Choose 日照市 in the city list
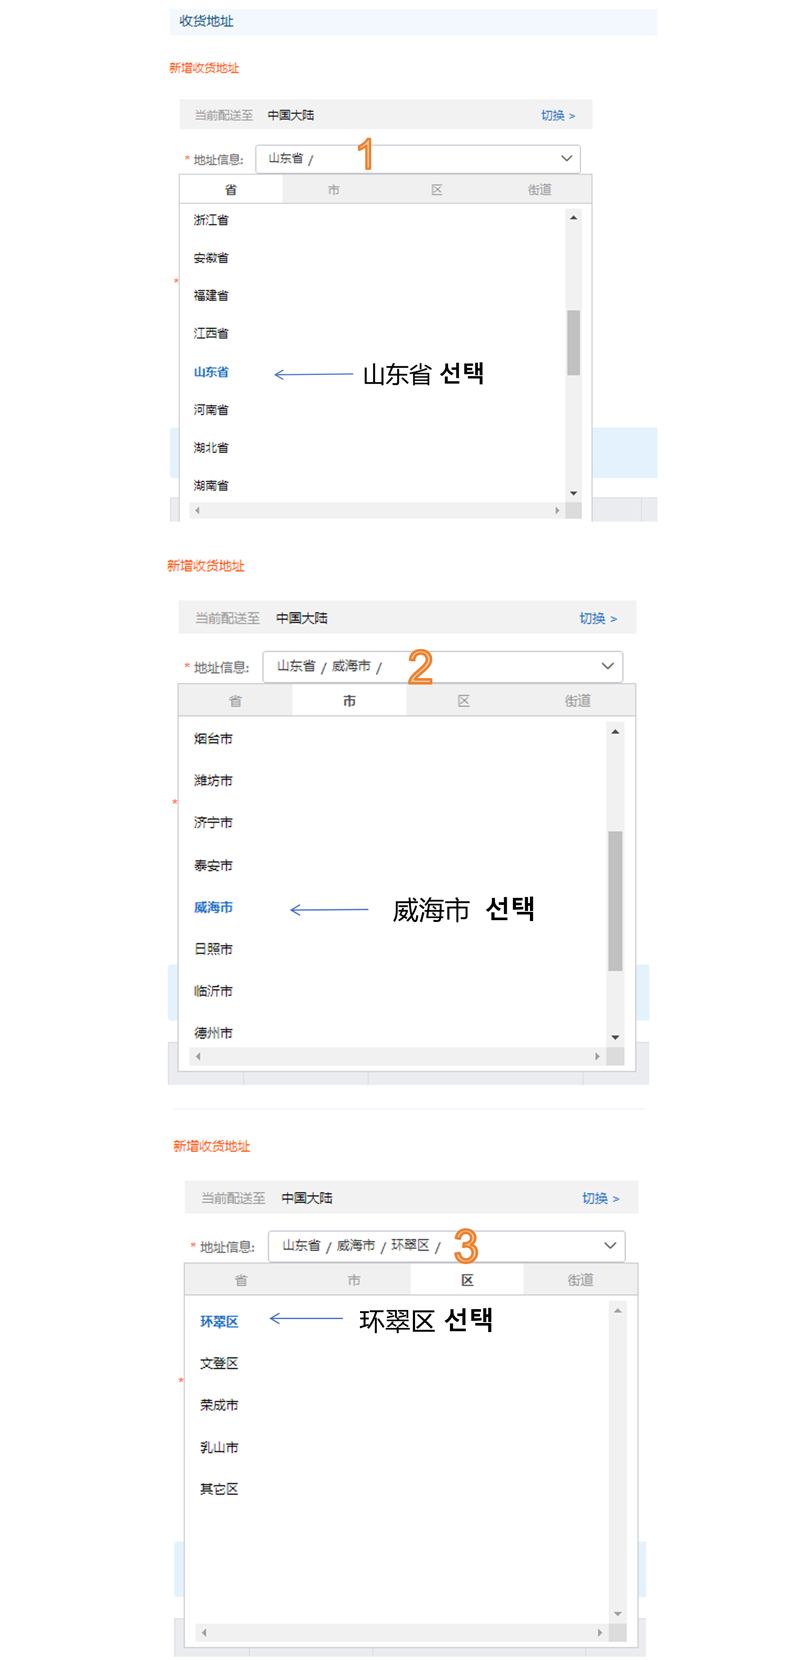This screenshot has width=800, height=1660. point(213,949)
